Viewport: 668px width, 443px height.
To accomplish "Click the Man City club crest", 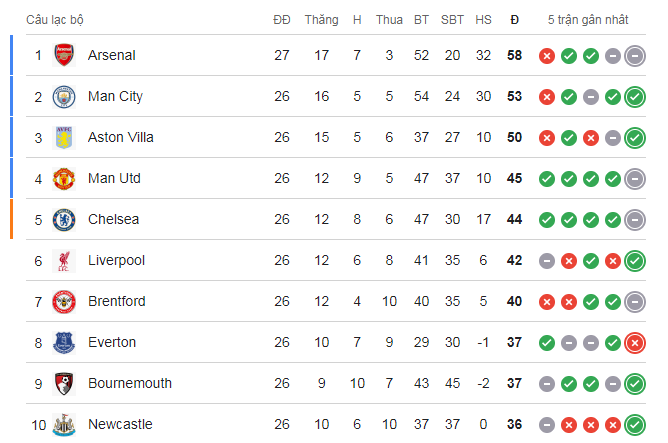I will 65,96.
